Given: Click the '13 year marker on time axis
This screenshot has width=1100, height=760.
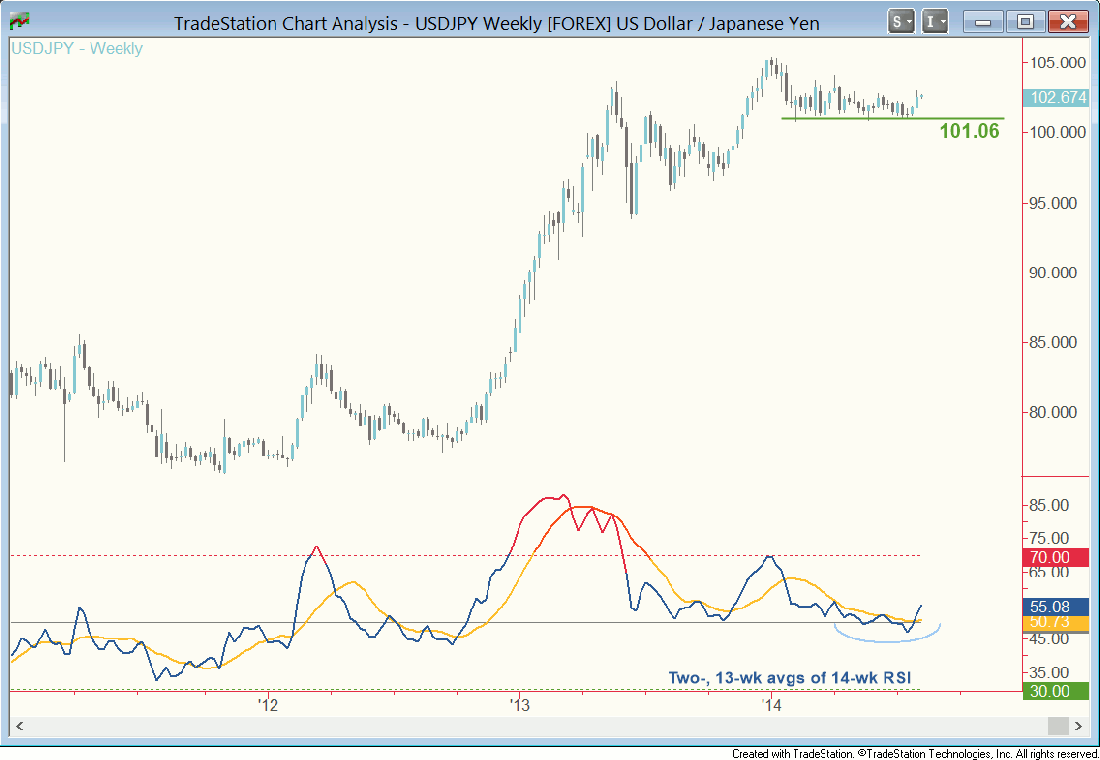Looking at the screenshot, I should (519, 706).
